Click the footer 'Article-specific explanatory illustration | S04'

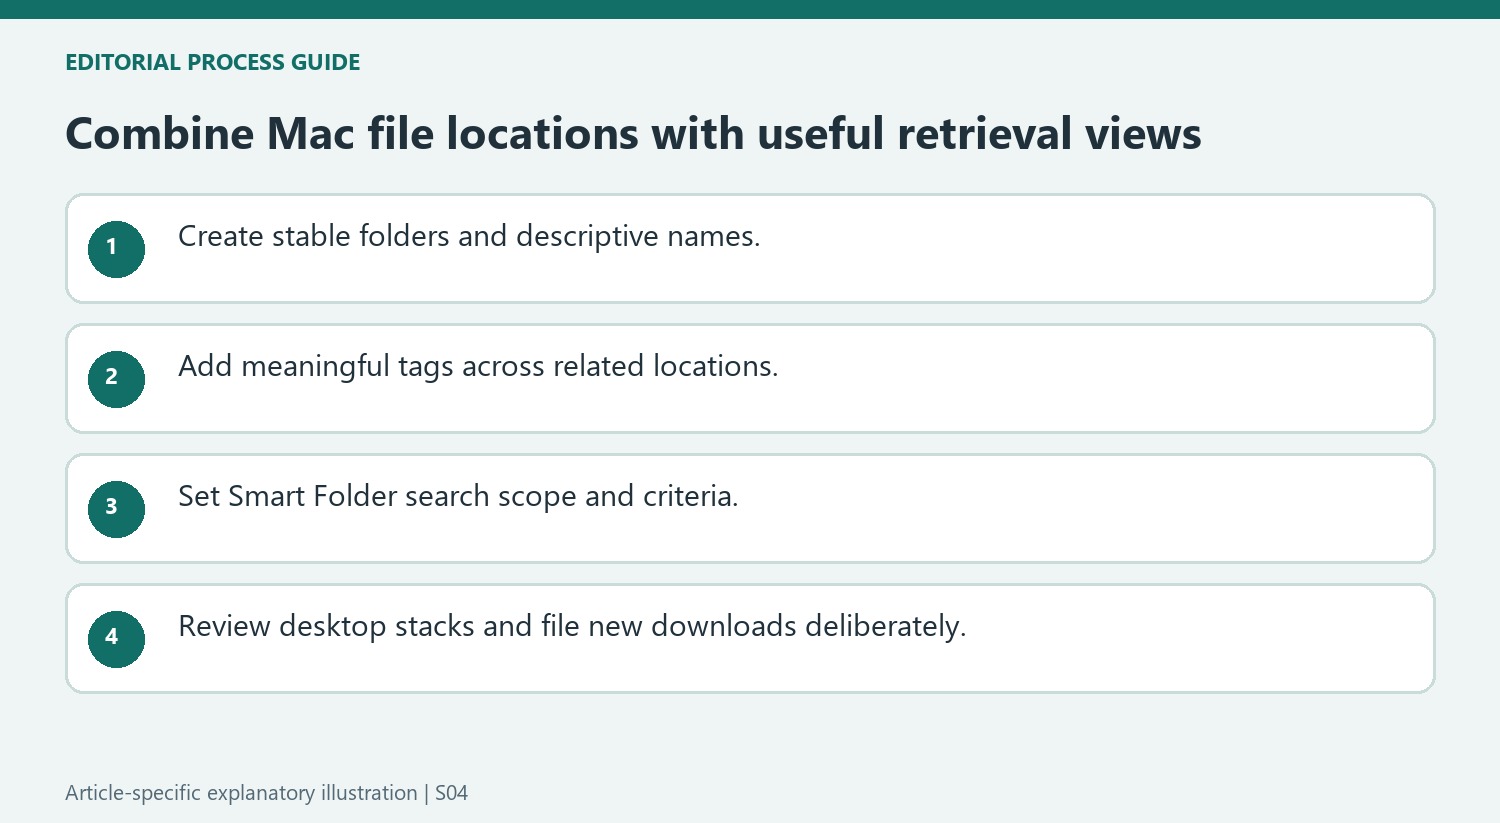(266, 793)
